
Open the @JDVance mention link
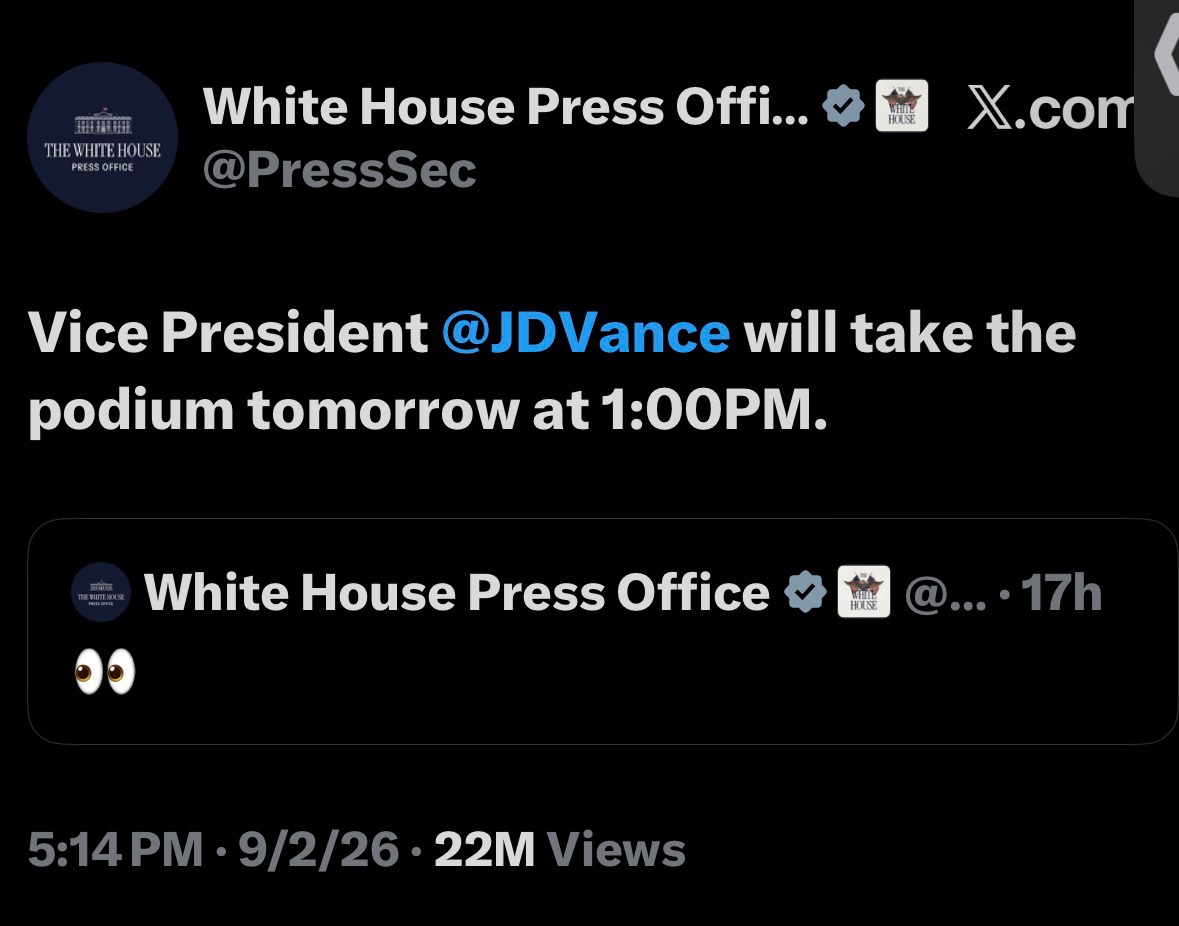[586, 332]
